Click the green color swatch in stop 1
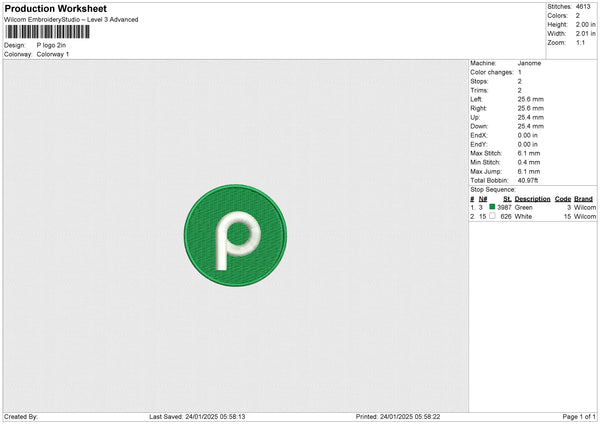Image resolution: width=600 pixels, height=424 pixels. pos(492,207)
